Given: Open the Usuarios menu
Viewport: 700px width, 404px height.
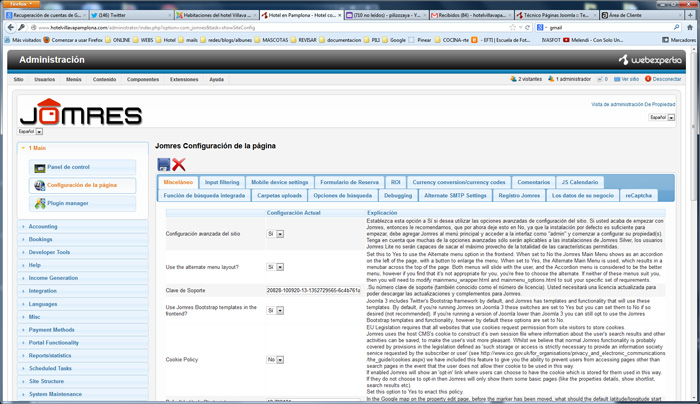Looking at the screenshot, I should tap(45, 79).
